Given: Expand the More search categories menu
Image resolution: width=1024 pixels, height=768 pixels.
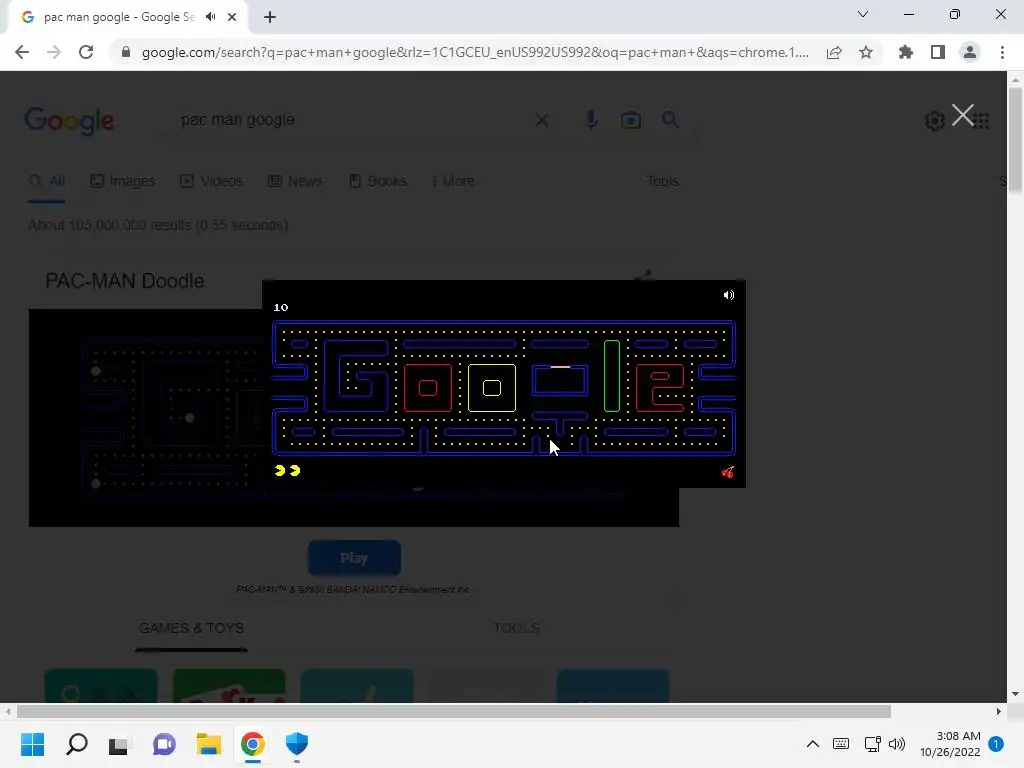Looking at the screenshot, I should pyautogui.click(x=453, y=181).
